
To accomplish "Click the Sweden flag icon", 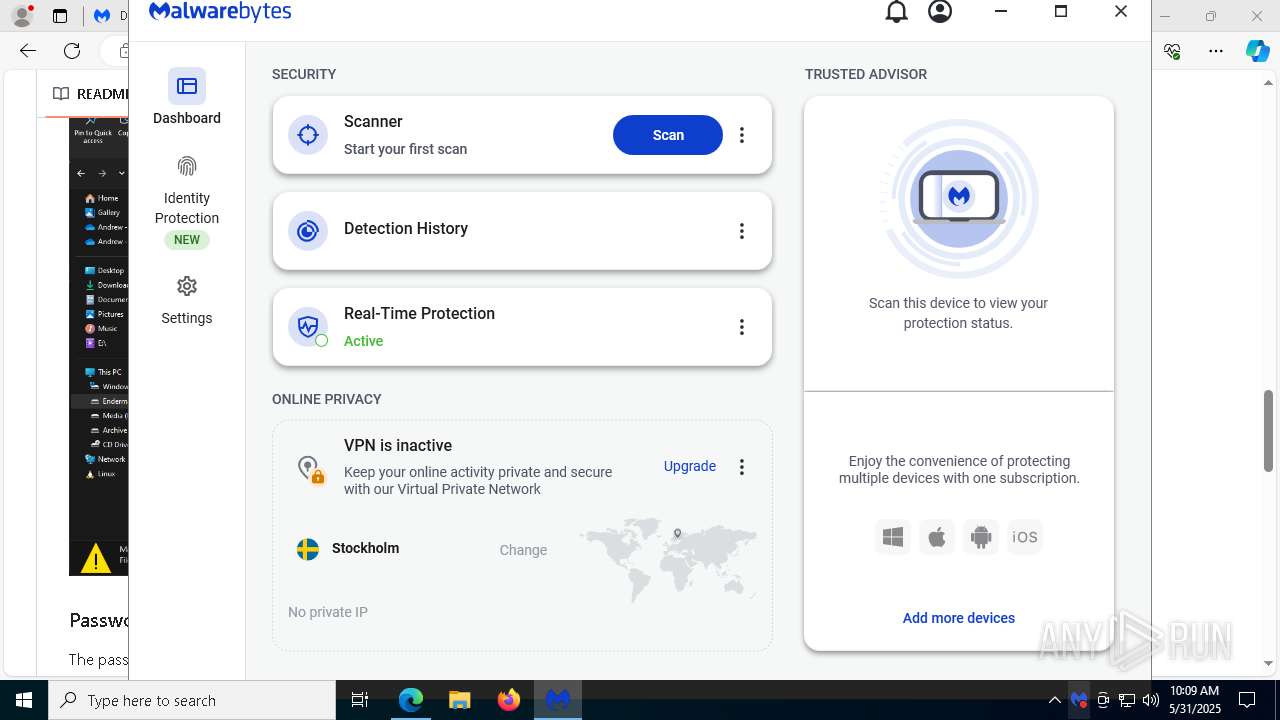I will 308,549.
